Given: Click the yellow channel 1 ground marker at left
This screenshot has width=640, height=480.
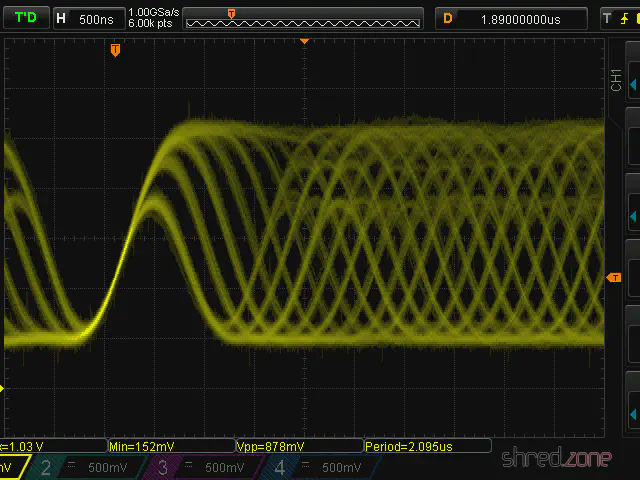Looking at the screenshot, I should (x=3, y=388).
